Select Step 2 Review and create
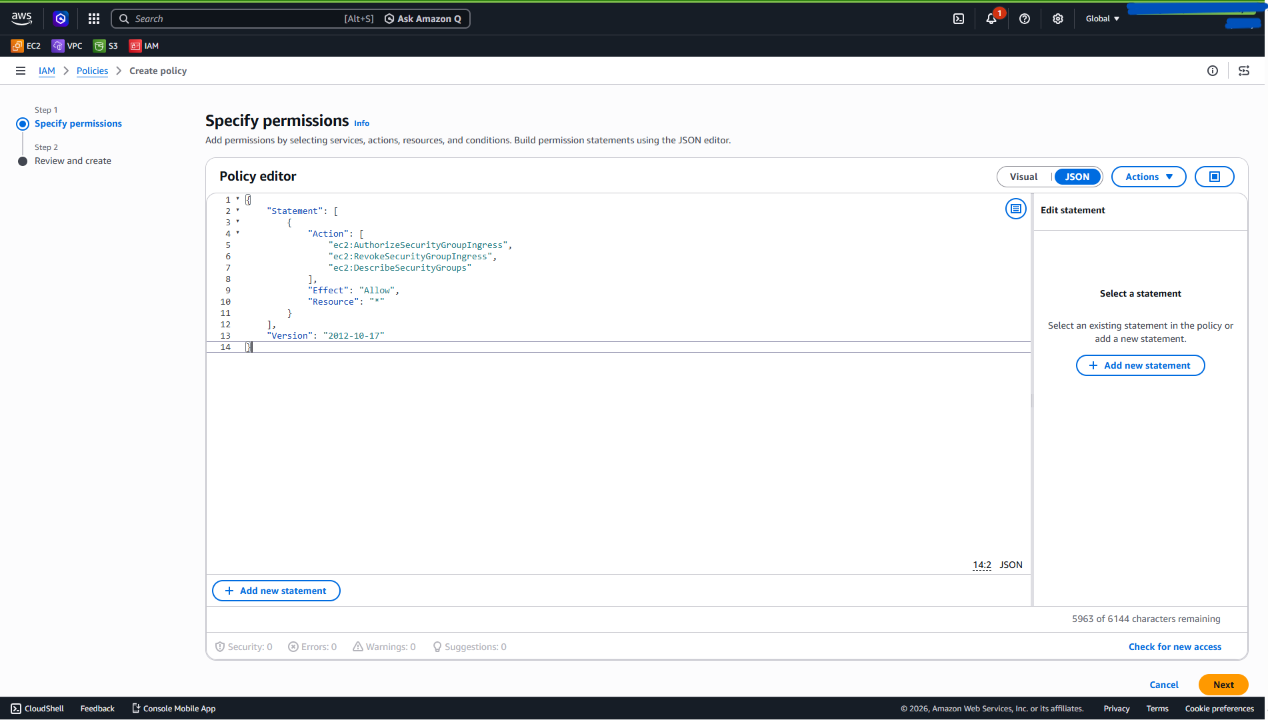Viewport: 1268px width, 720px height. coord(73,161)
